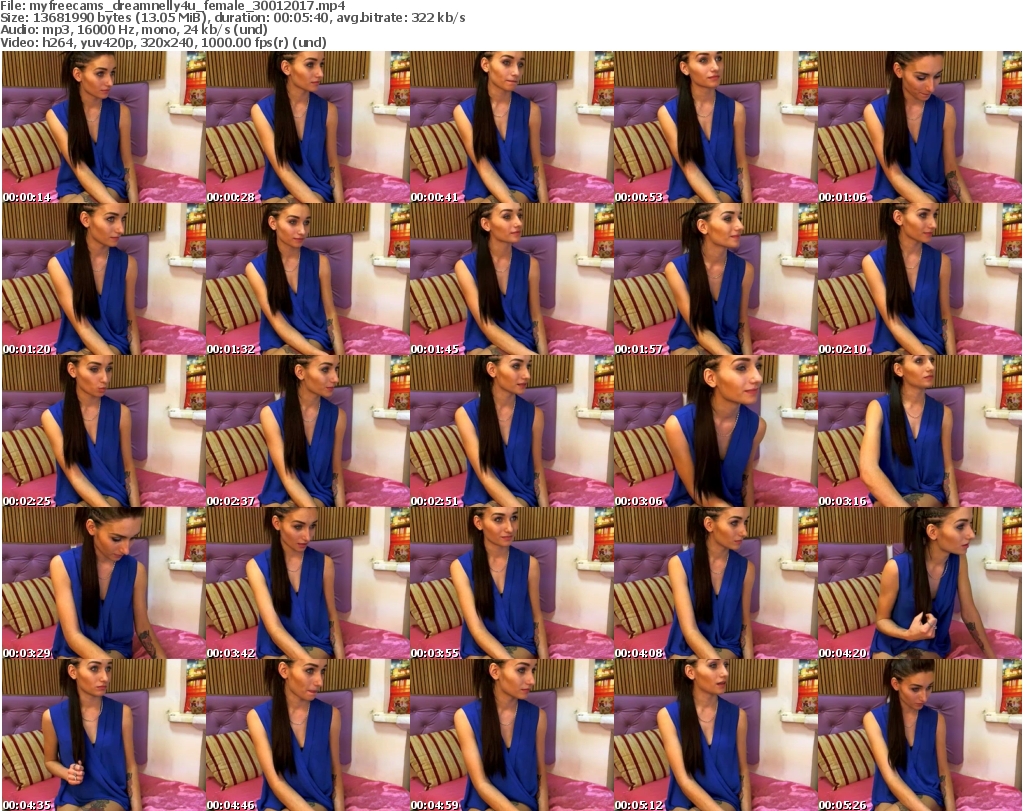Viewport: 1024px width, 811px height.
Task: Select the thumbnail frame stamped 00:00:14
Action: pyautogui.click(x=104, y=127)
